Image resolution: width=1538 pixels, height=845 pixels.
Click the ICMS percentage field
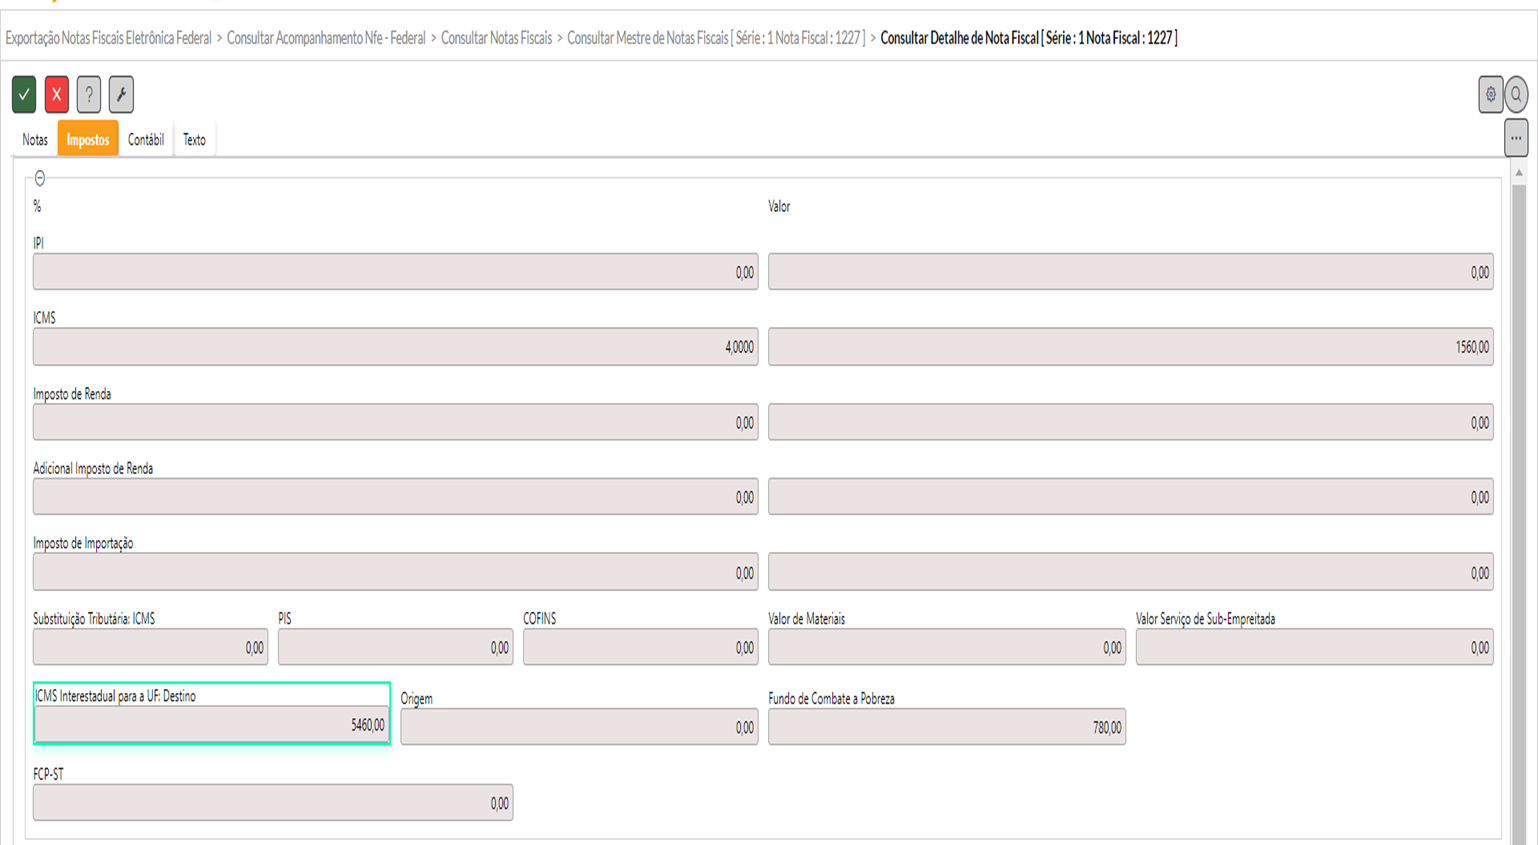395,347
